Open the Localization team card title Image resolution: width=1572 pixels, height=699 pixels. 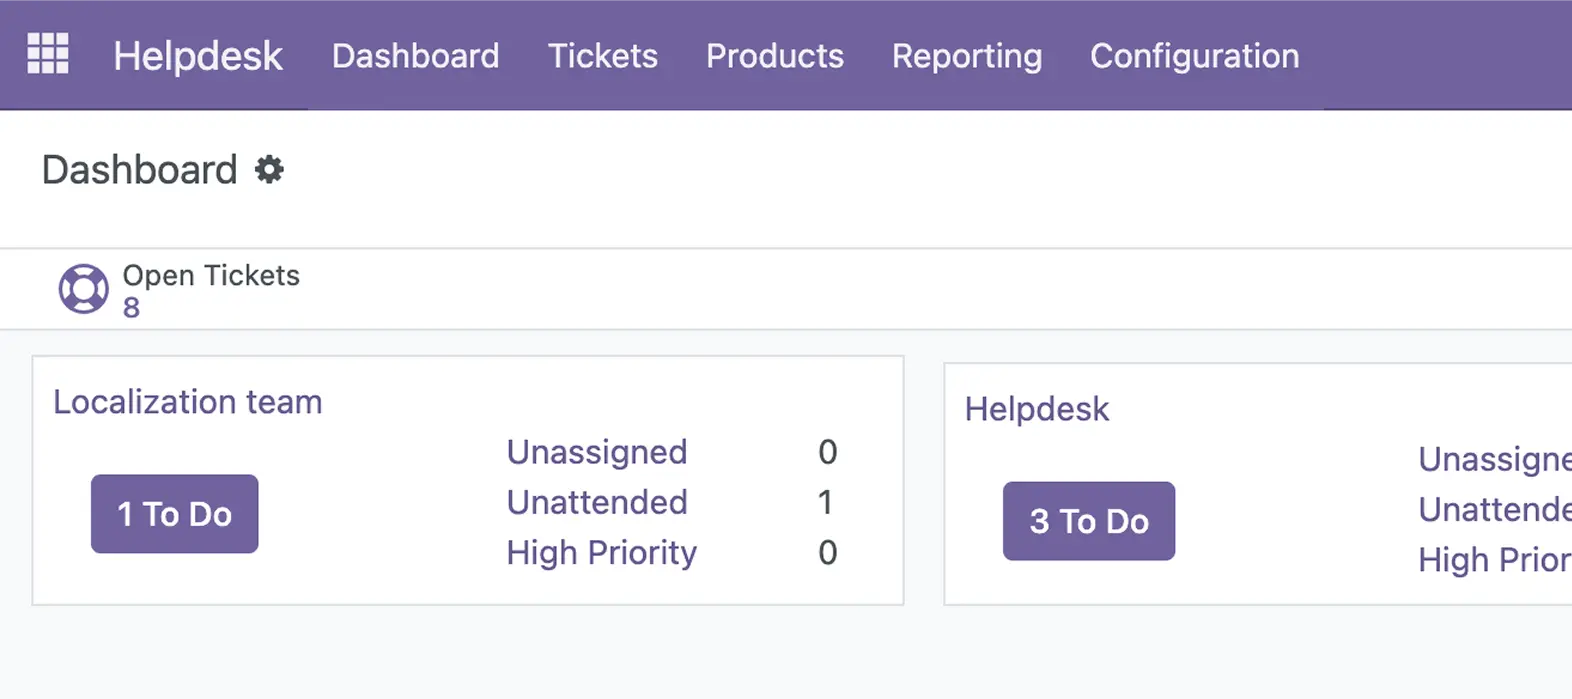coord(188,402)
